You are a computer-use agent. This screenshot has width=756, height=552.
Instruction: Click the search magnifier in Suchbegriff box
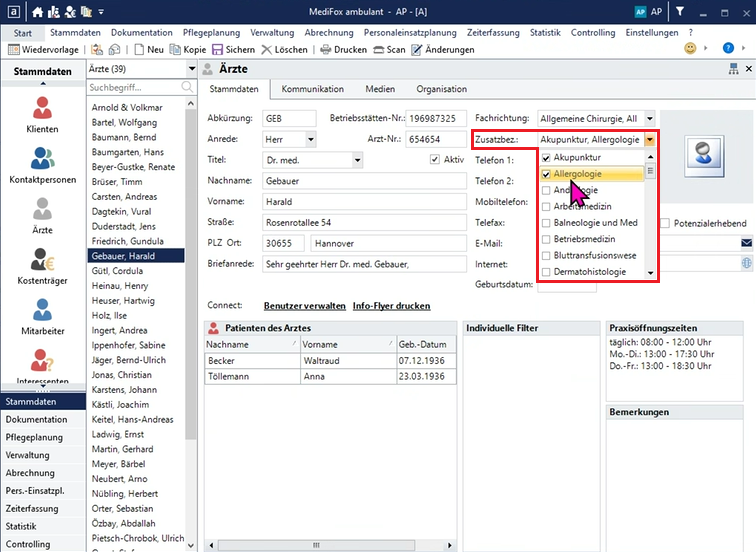(187, 88)
